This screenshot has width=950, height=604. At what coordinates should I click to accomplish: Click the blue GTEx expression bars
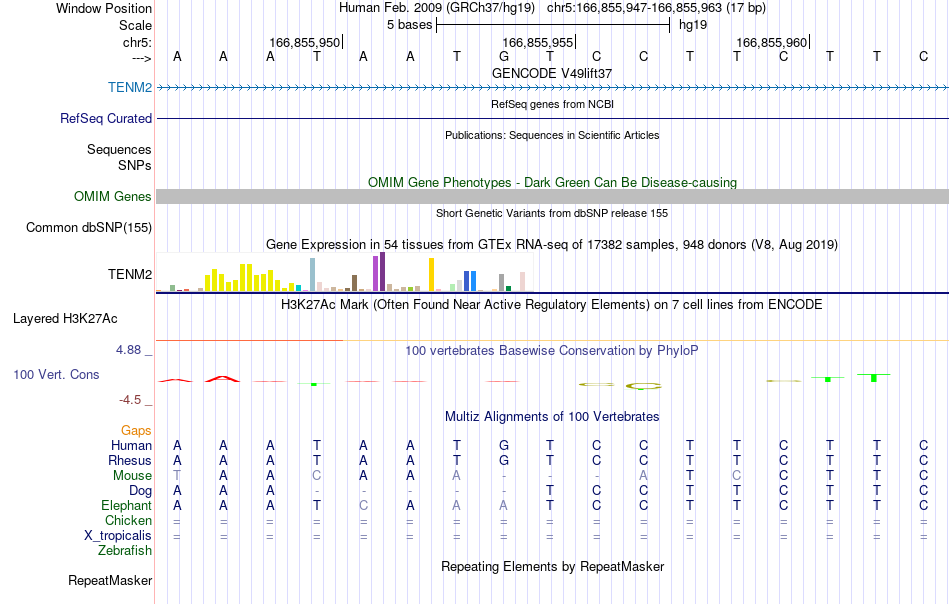point(470,281)
